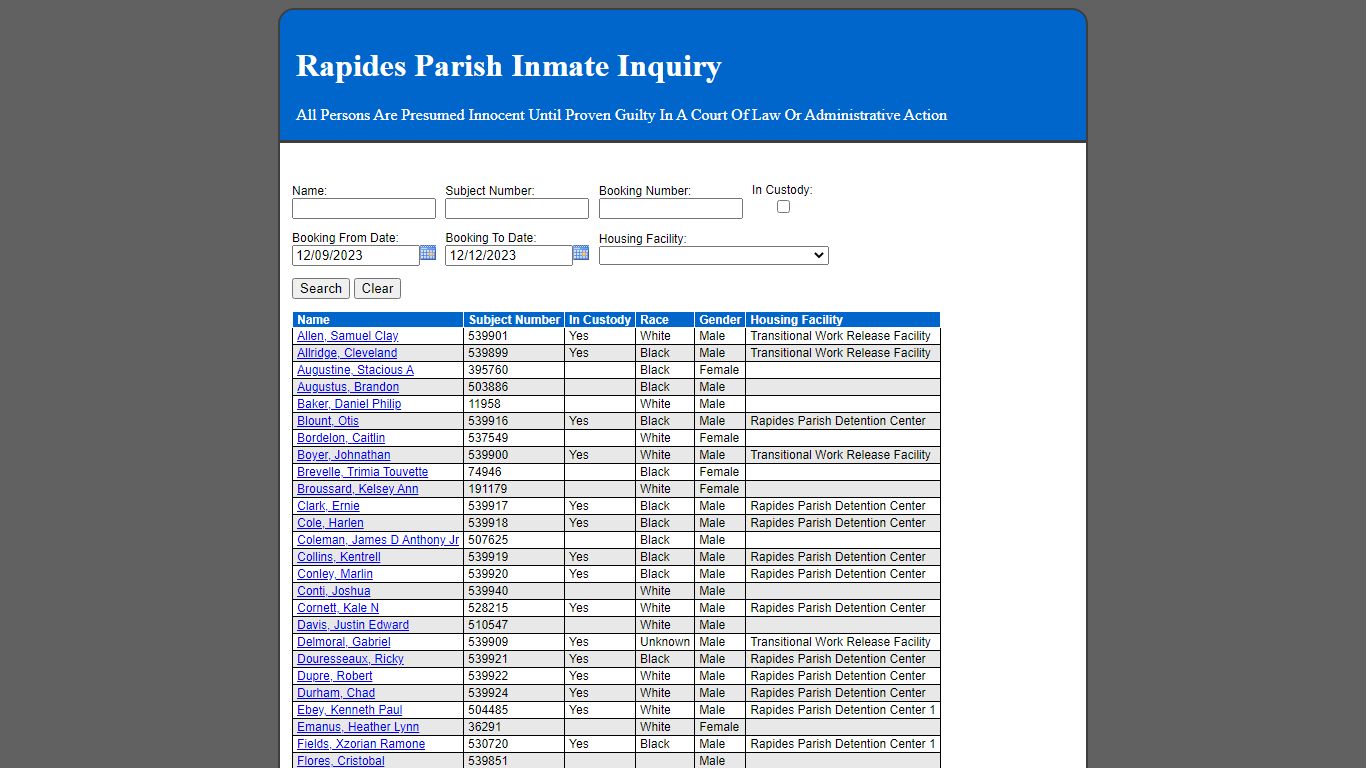Select Ebey's Rapides Parish Detention Center 1 cell

click(x=843, y=710)
